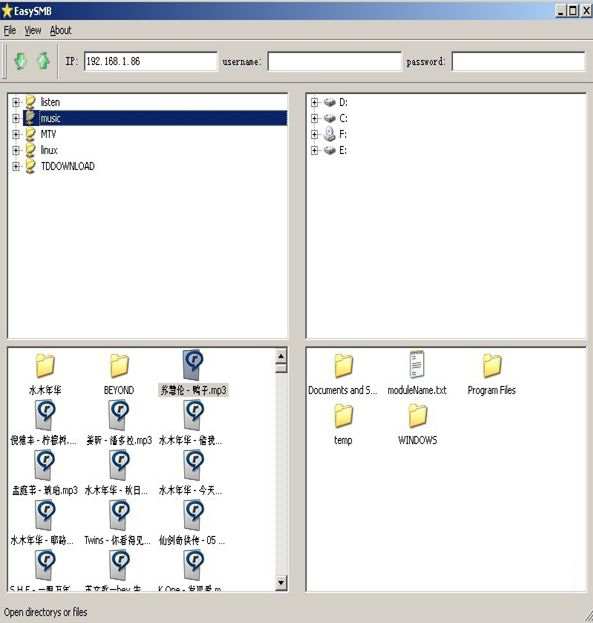
Task: Click the Program Files name text
Action: point(492,390)
